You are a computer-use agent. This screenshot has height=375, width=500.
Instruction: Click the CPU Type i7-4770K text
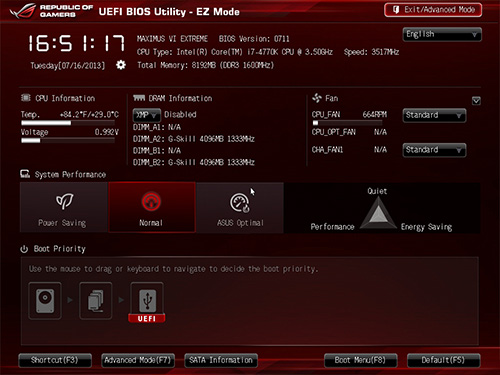click(x=235, y=52)
